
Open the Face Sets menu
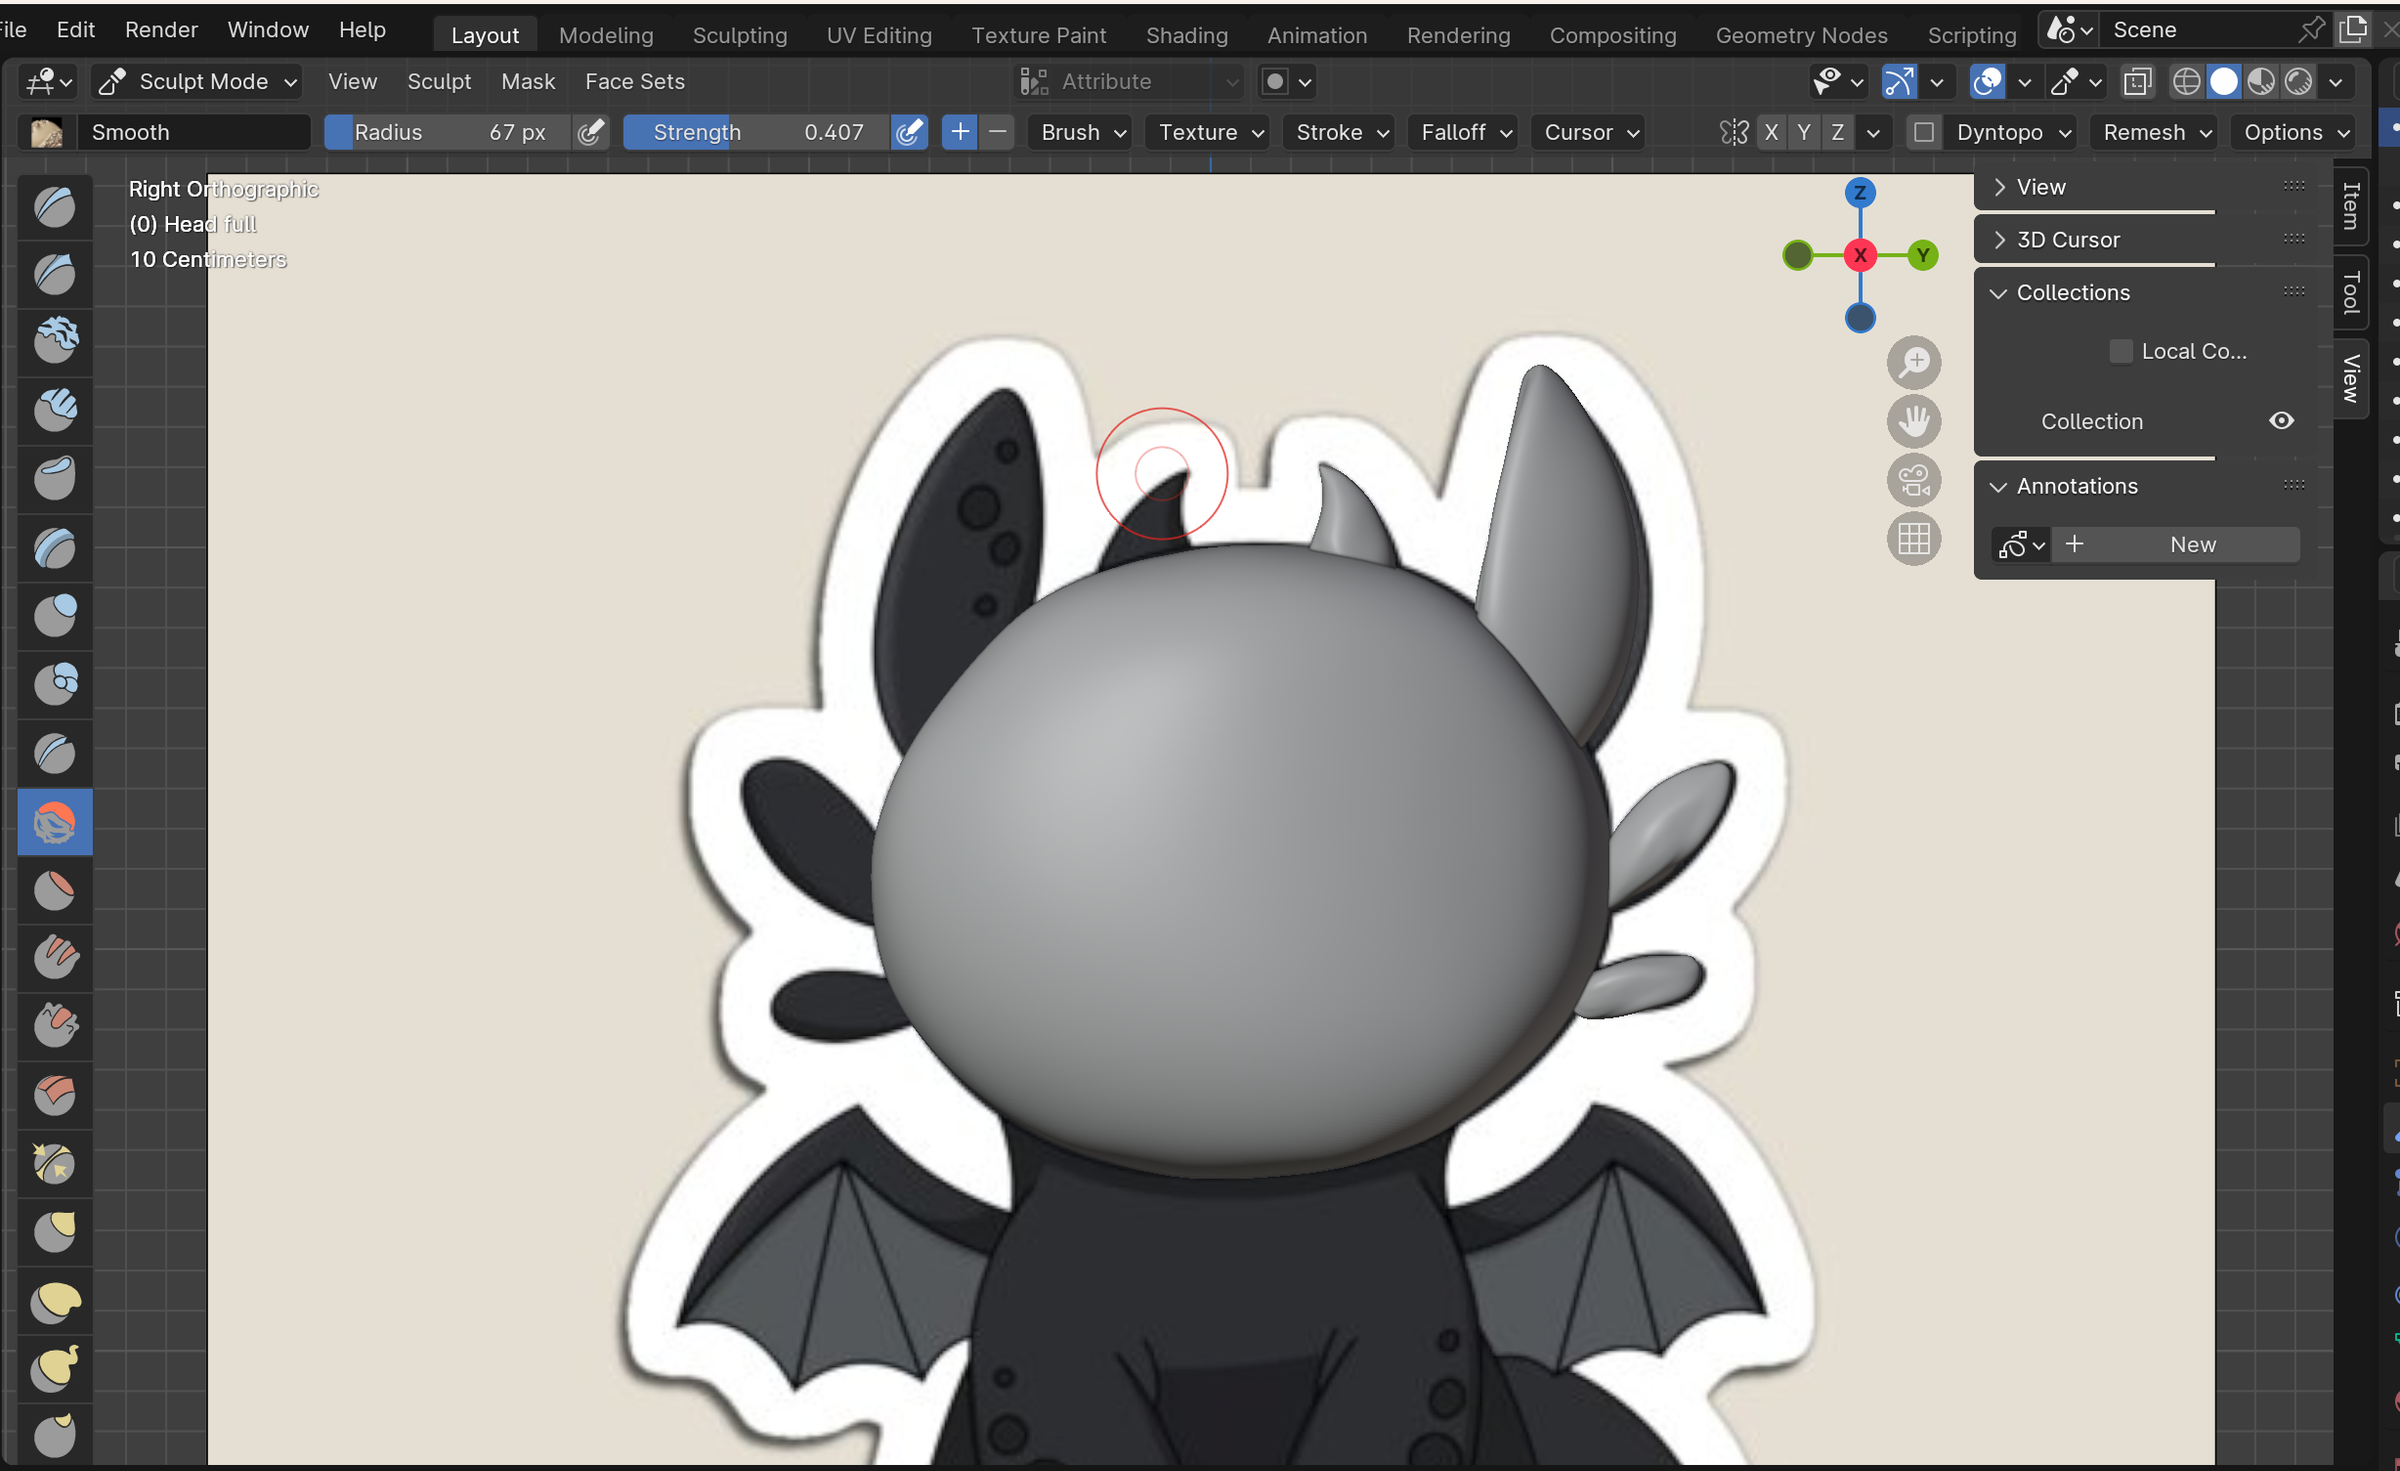click(x=634, y=82)
